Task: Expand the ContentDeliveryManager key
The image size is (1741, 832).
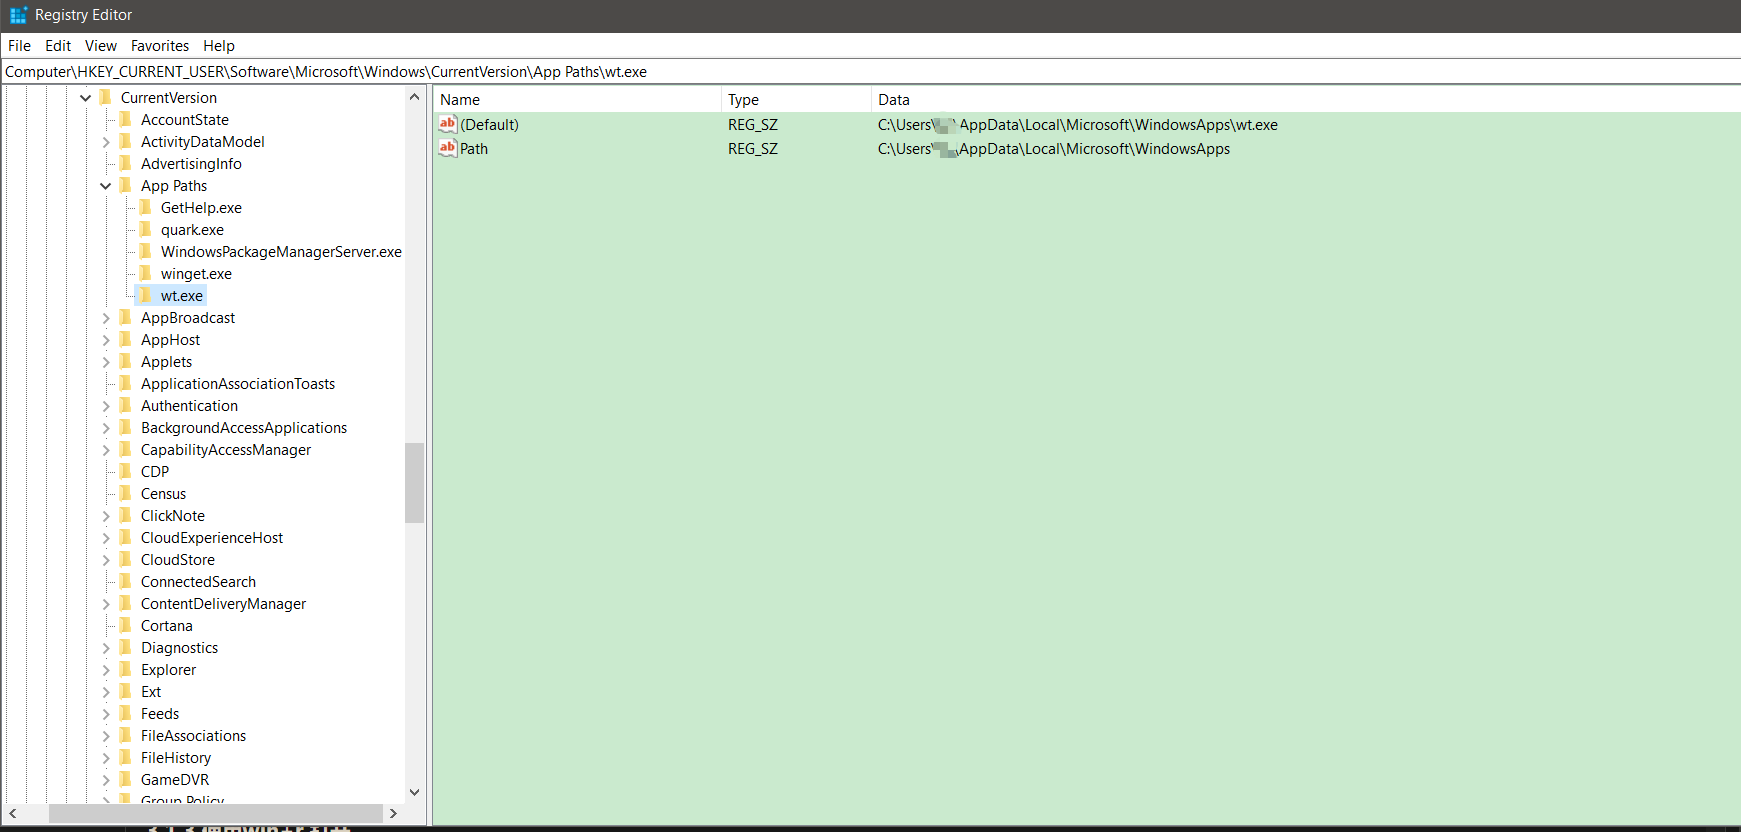Action: click(106, 604)
